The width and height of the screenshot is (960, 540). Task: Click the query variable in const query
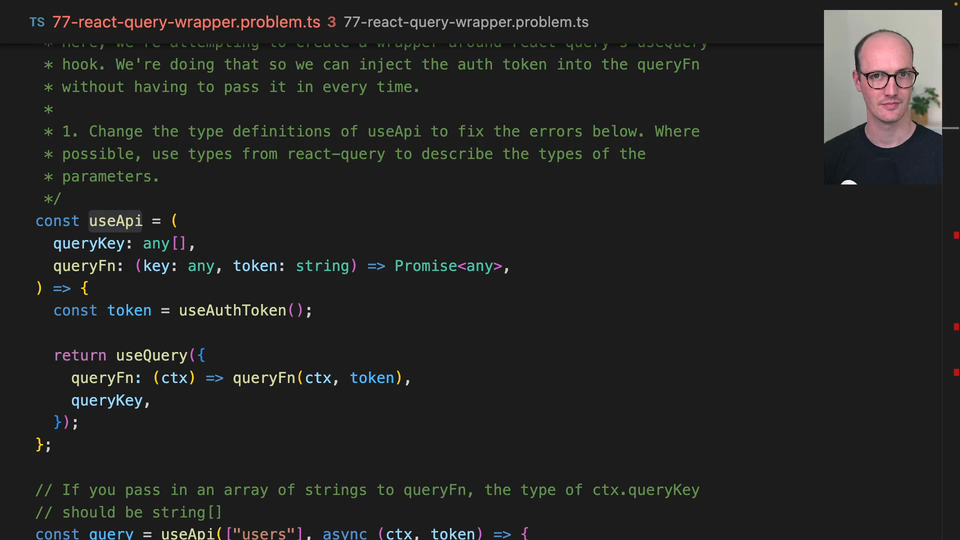(111, 533)
